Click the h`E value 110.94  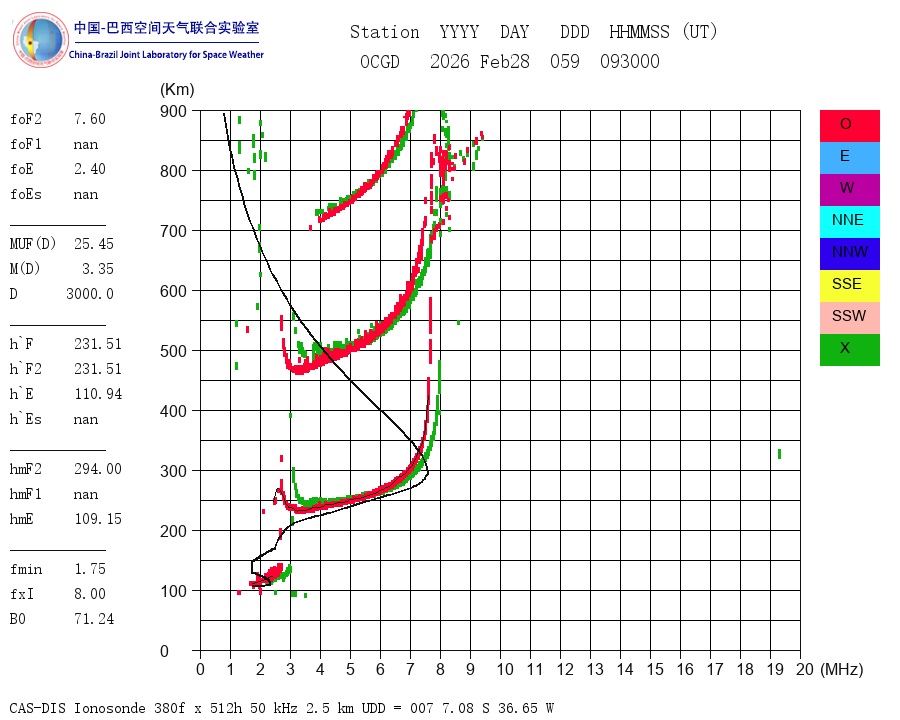98,394
